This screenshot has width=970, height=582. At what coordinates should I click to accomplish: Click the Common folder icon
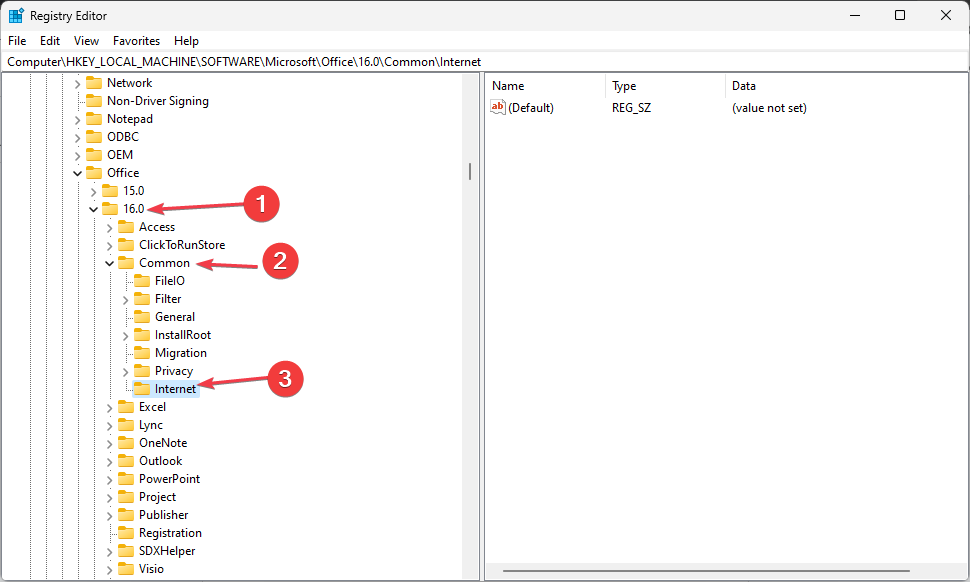click(126, 263)
